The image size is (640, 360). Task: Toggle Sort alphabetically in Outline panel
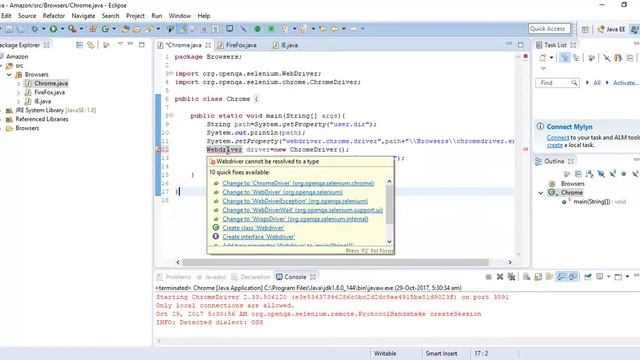click(x=589, y=174)
